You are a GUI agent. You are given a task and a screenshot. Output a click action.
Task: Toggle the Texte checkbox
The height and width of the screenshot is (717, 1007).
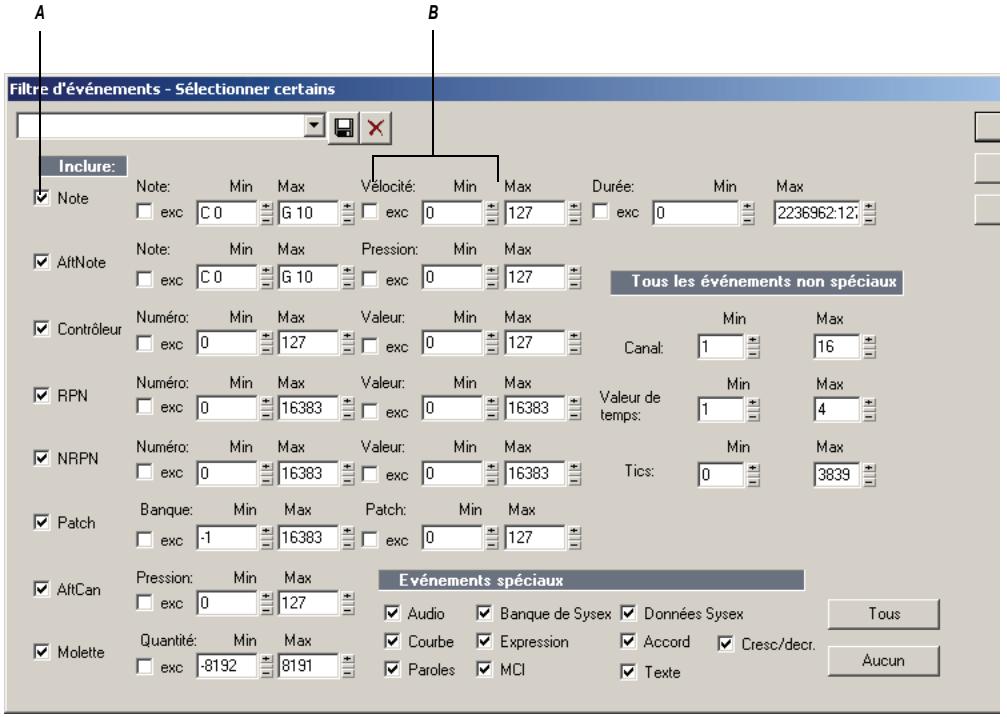click(x=628, y=672)
